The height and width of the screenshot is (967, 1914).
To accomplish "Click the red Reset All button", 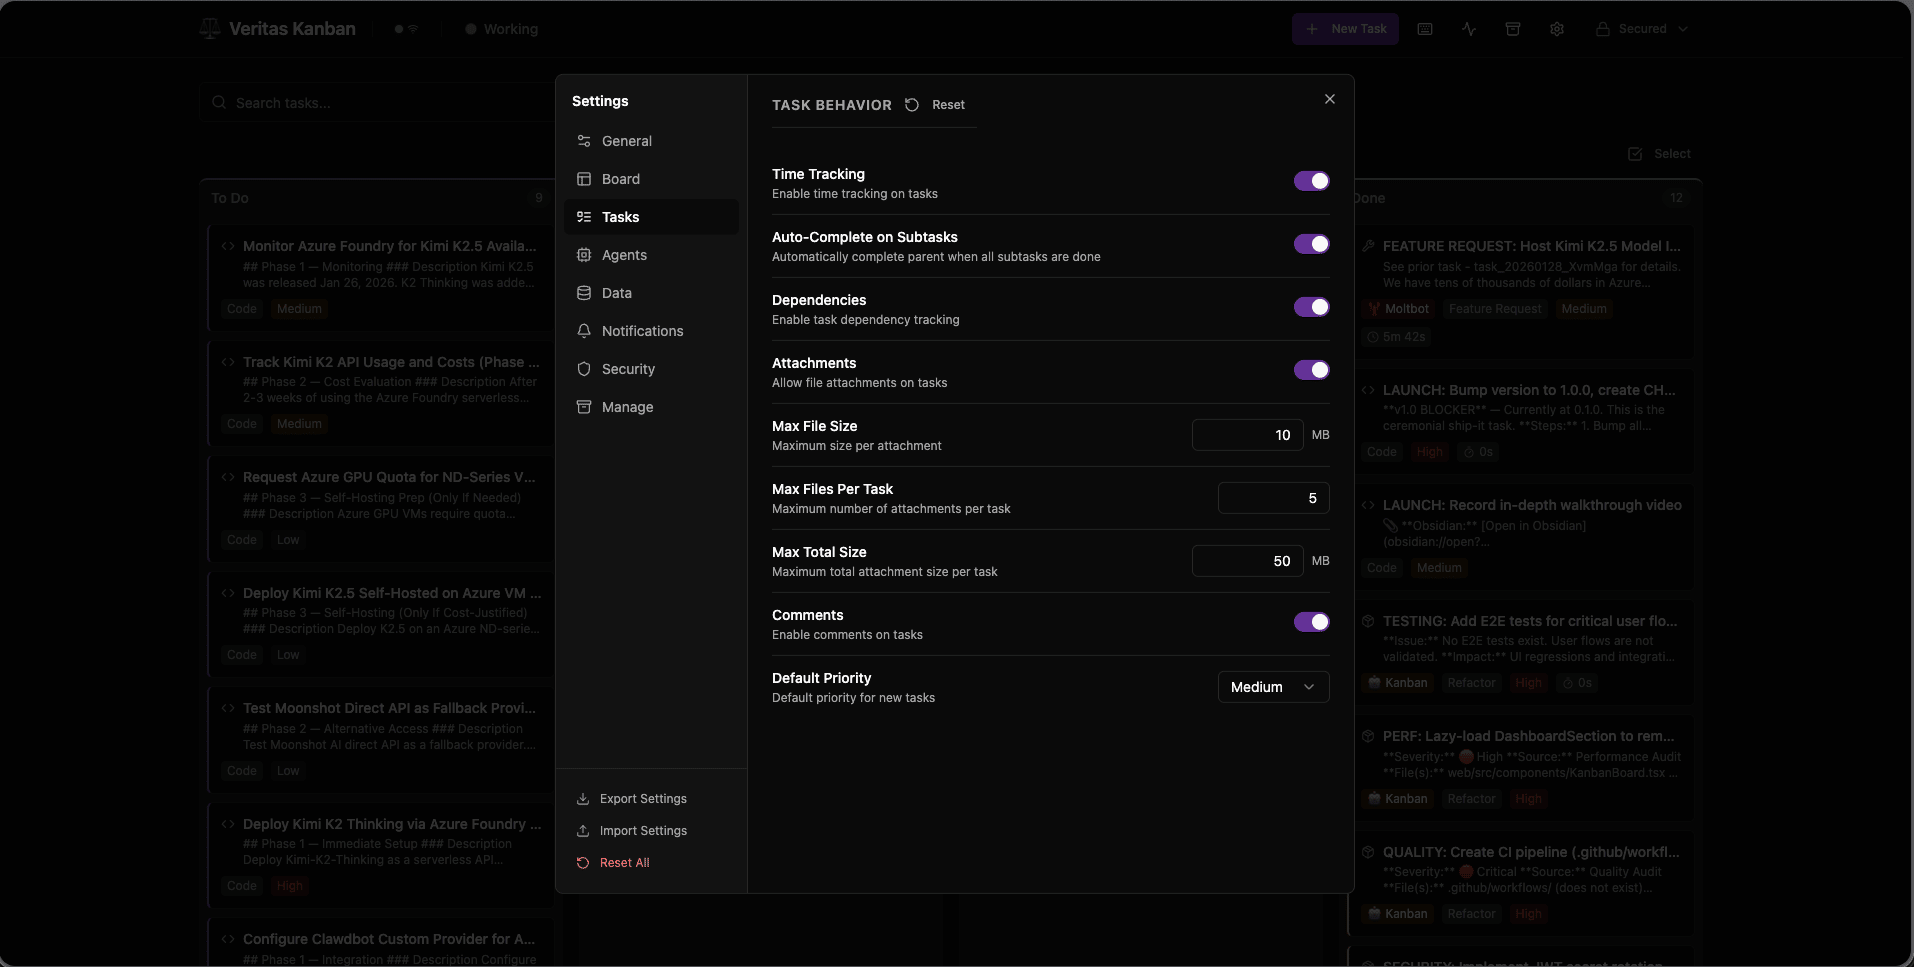I will tap(624, 863).
